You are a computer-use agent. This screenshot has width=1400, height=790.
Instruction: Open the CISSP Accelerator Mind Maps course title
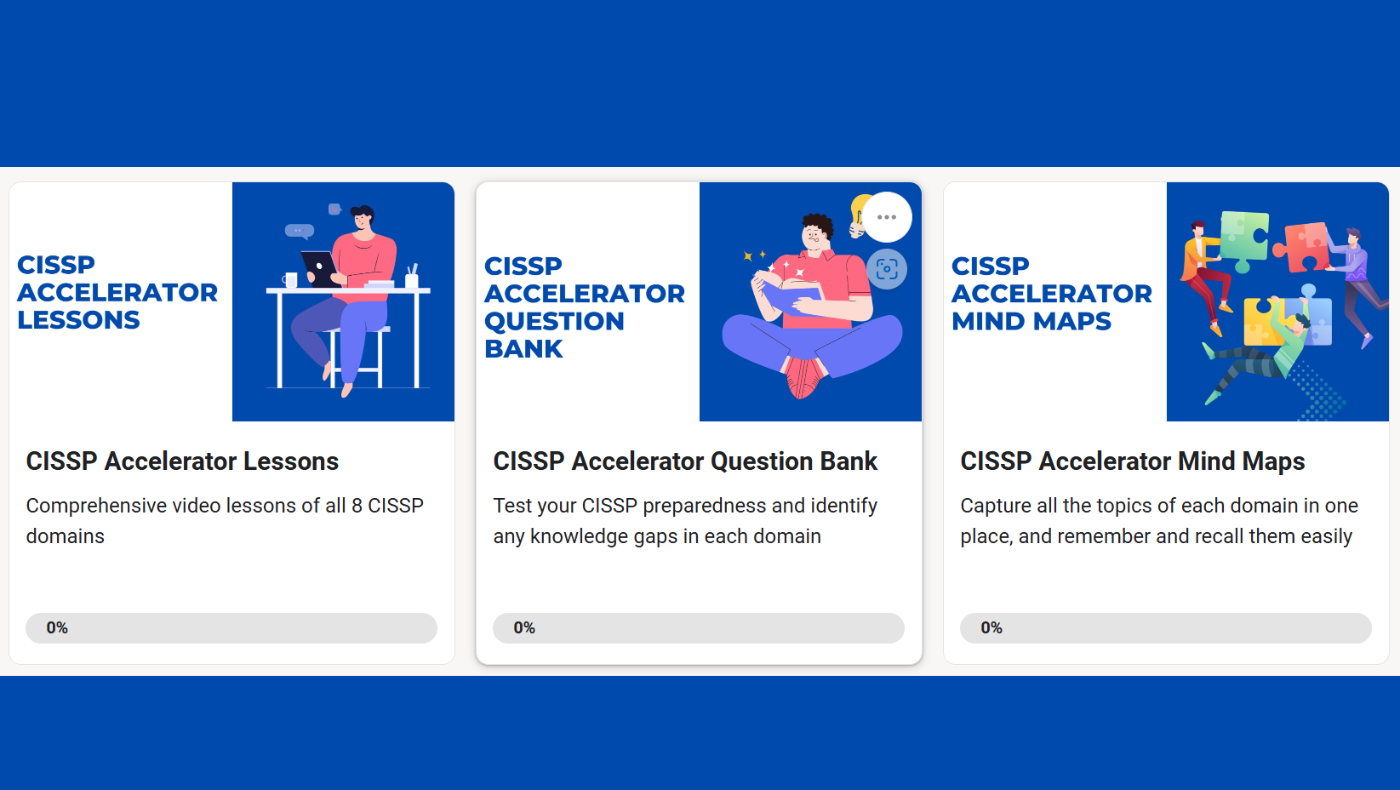(1133, 461)
